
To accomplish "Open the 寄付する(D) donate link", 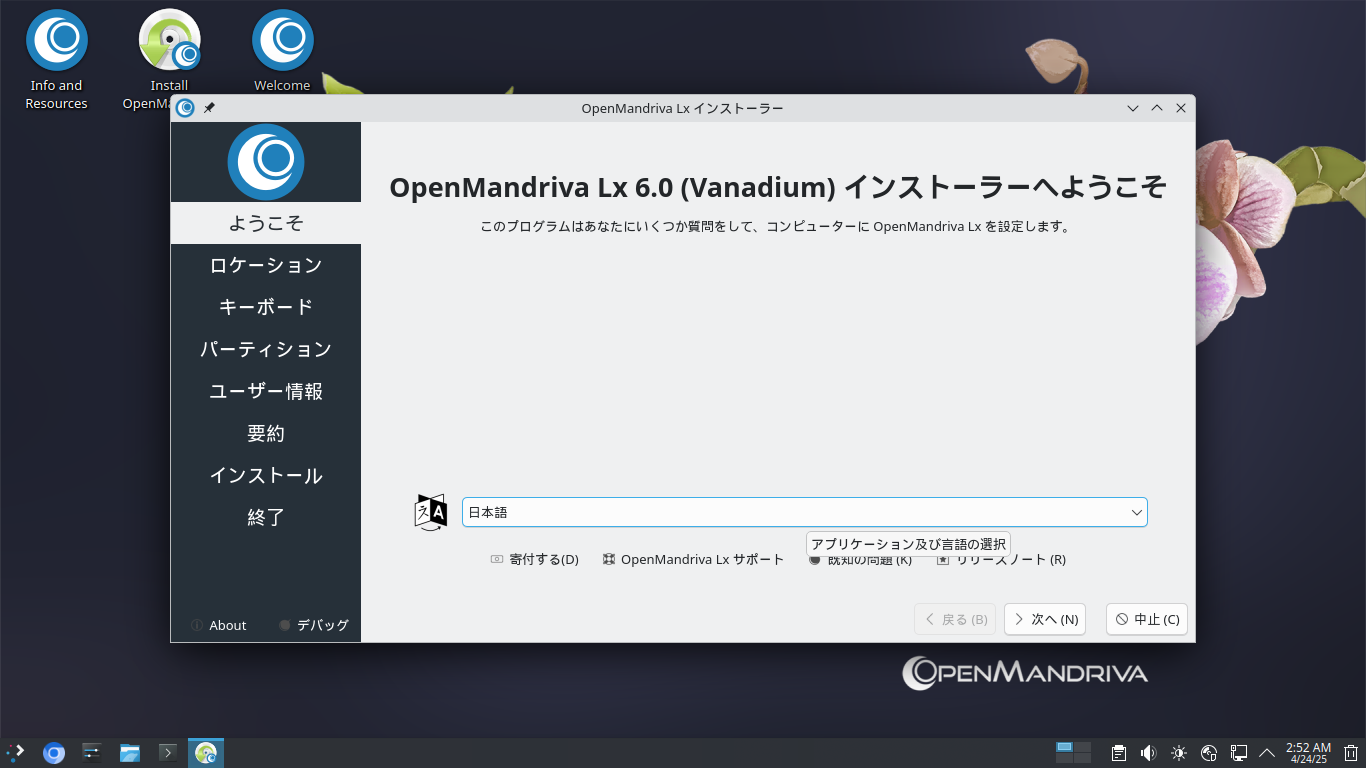I will click(x=535, y=559).
